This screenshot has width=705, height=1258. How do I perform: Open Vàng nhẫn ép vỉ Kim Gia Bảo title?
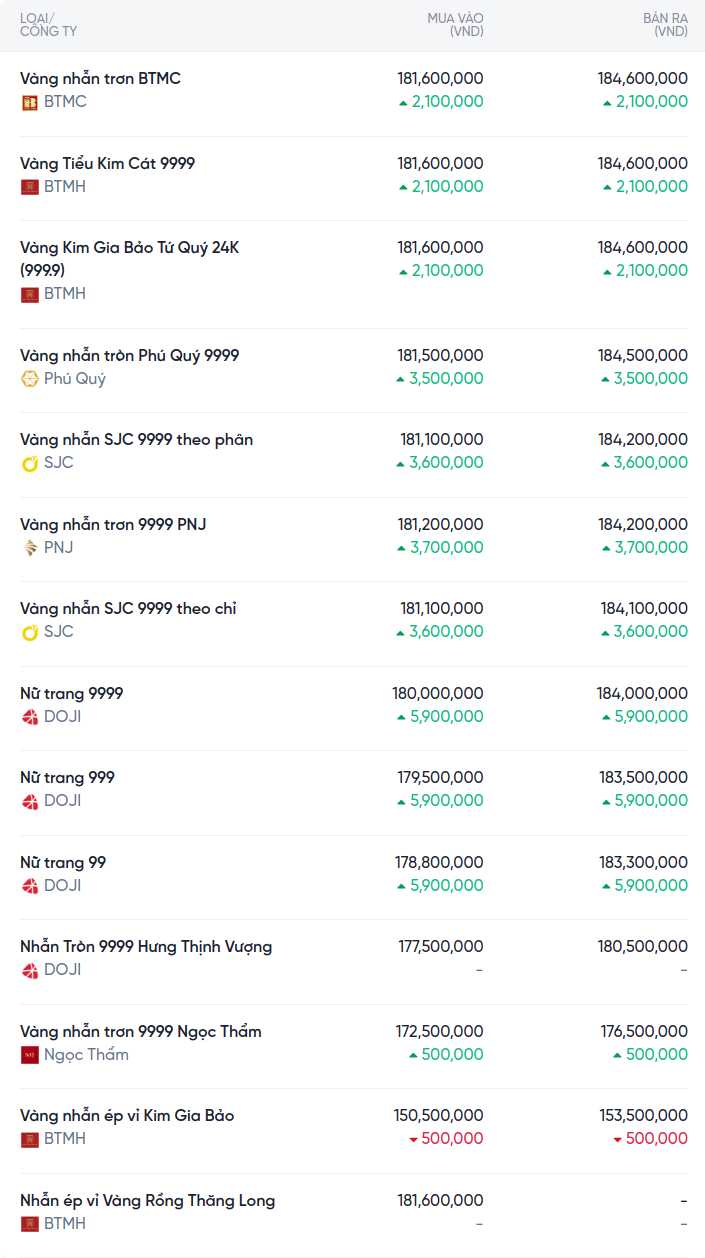(x=127, y=1116)
